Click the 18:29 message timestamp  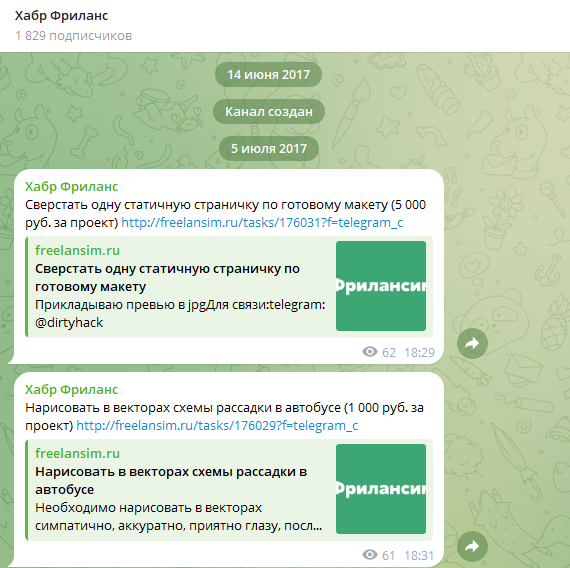click(x=420, y=352)
